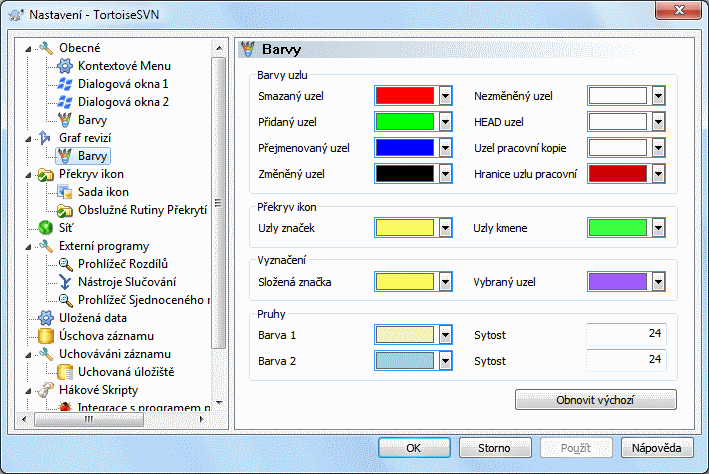
Task: Click the purple Vybraný uzel color swatch
Action: (x=618, y=282)
